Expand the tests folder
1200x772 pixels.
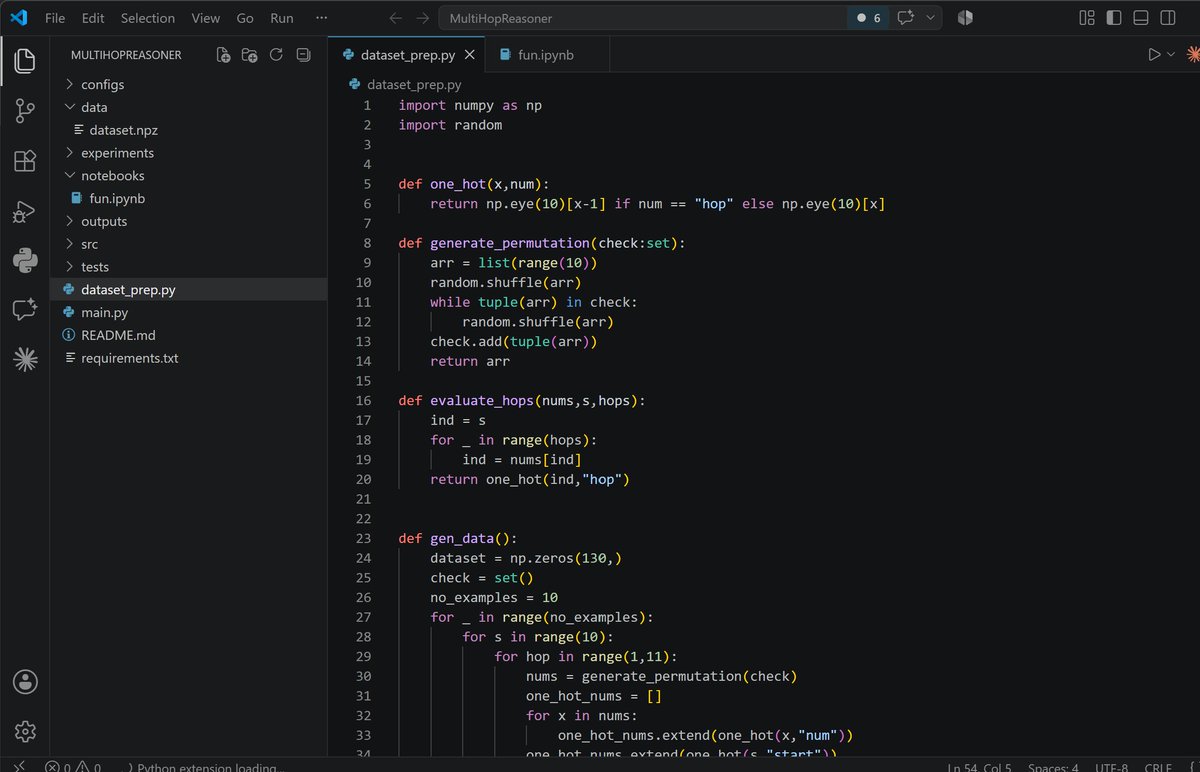coord(188,267)
